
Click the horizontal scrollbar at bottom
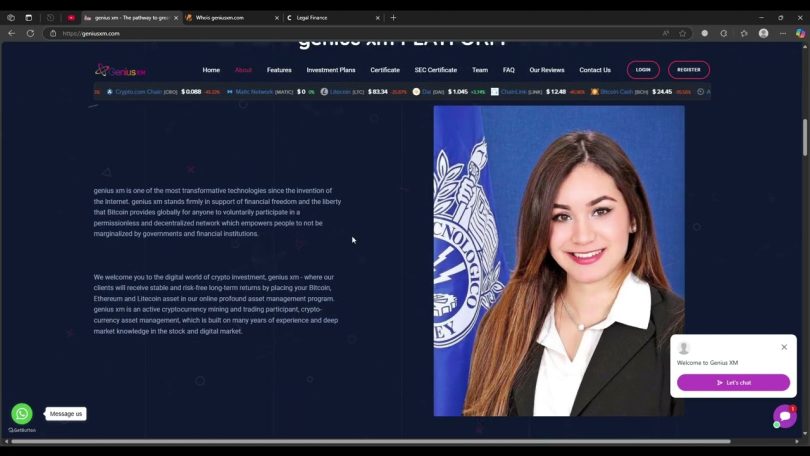tap(370, 442)
